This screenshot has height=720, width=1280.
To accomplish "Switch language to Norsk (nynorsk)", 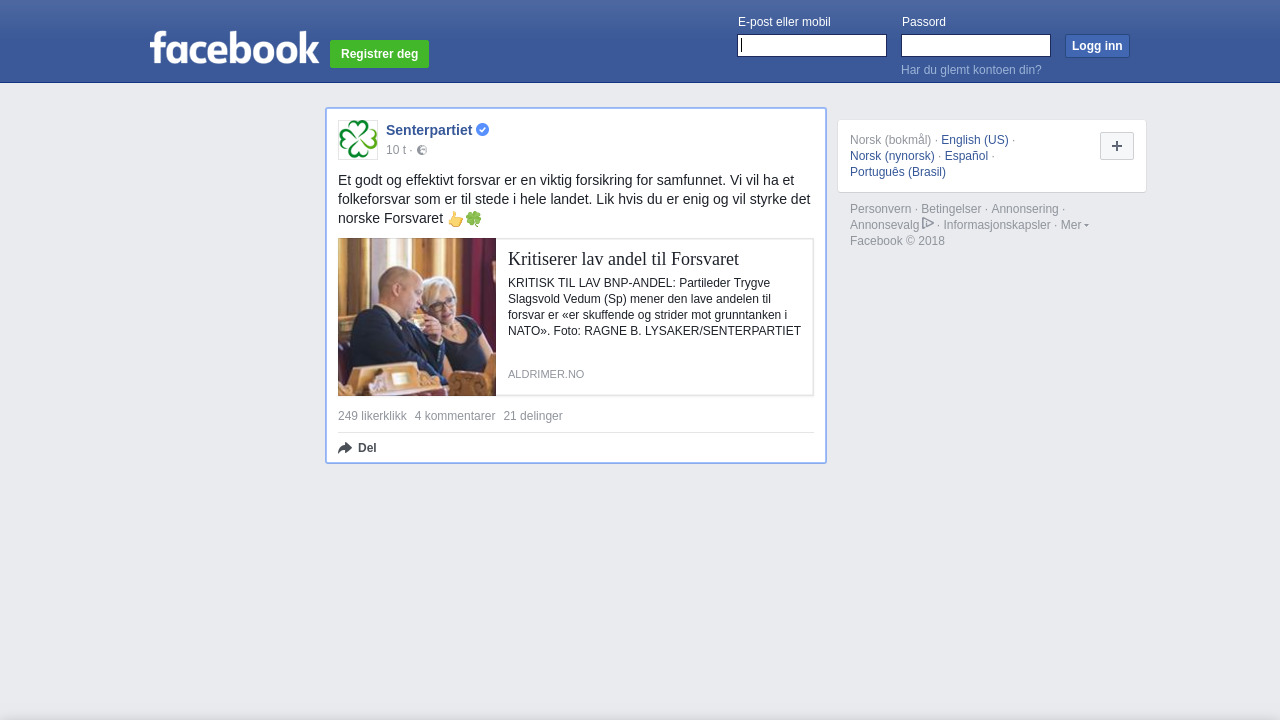I will point(892,156).
